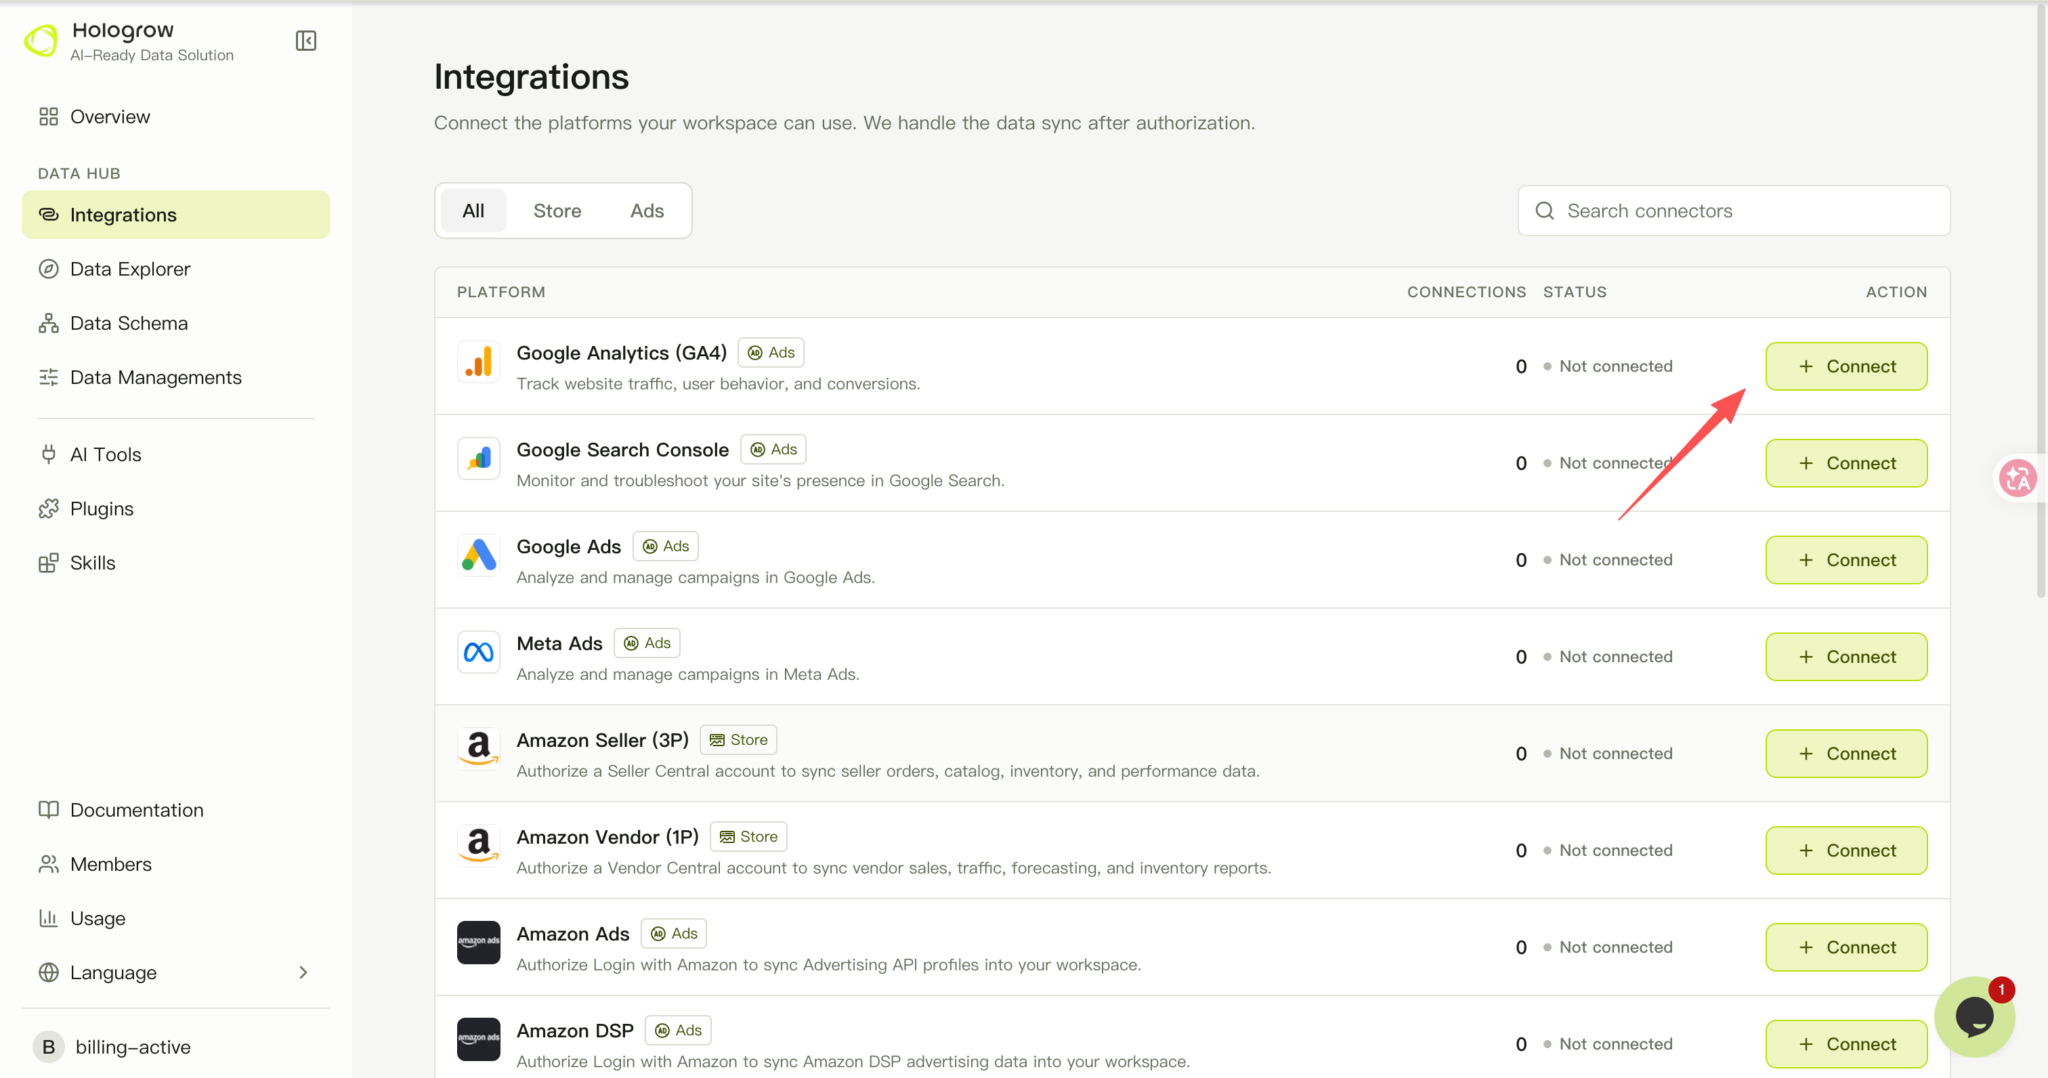Click the Amazon Seller (3P) logo

479,749
